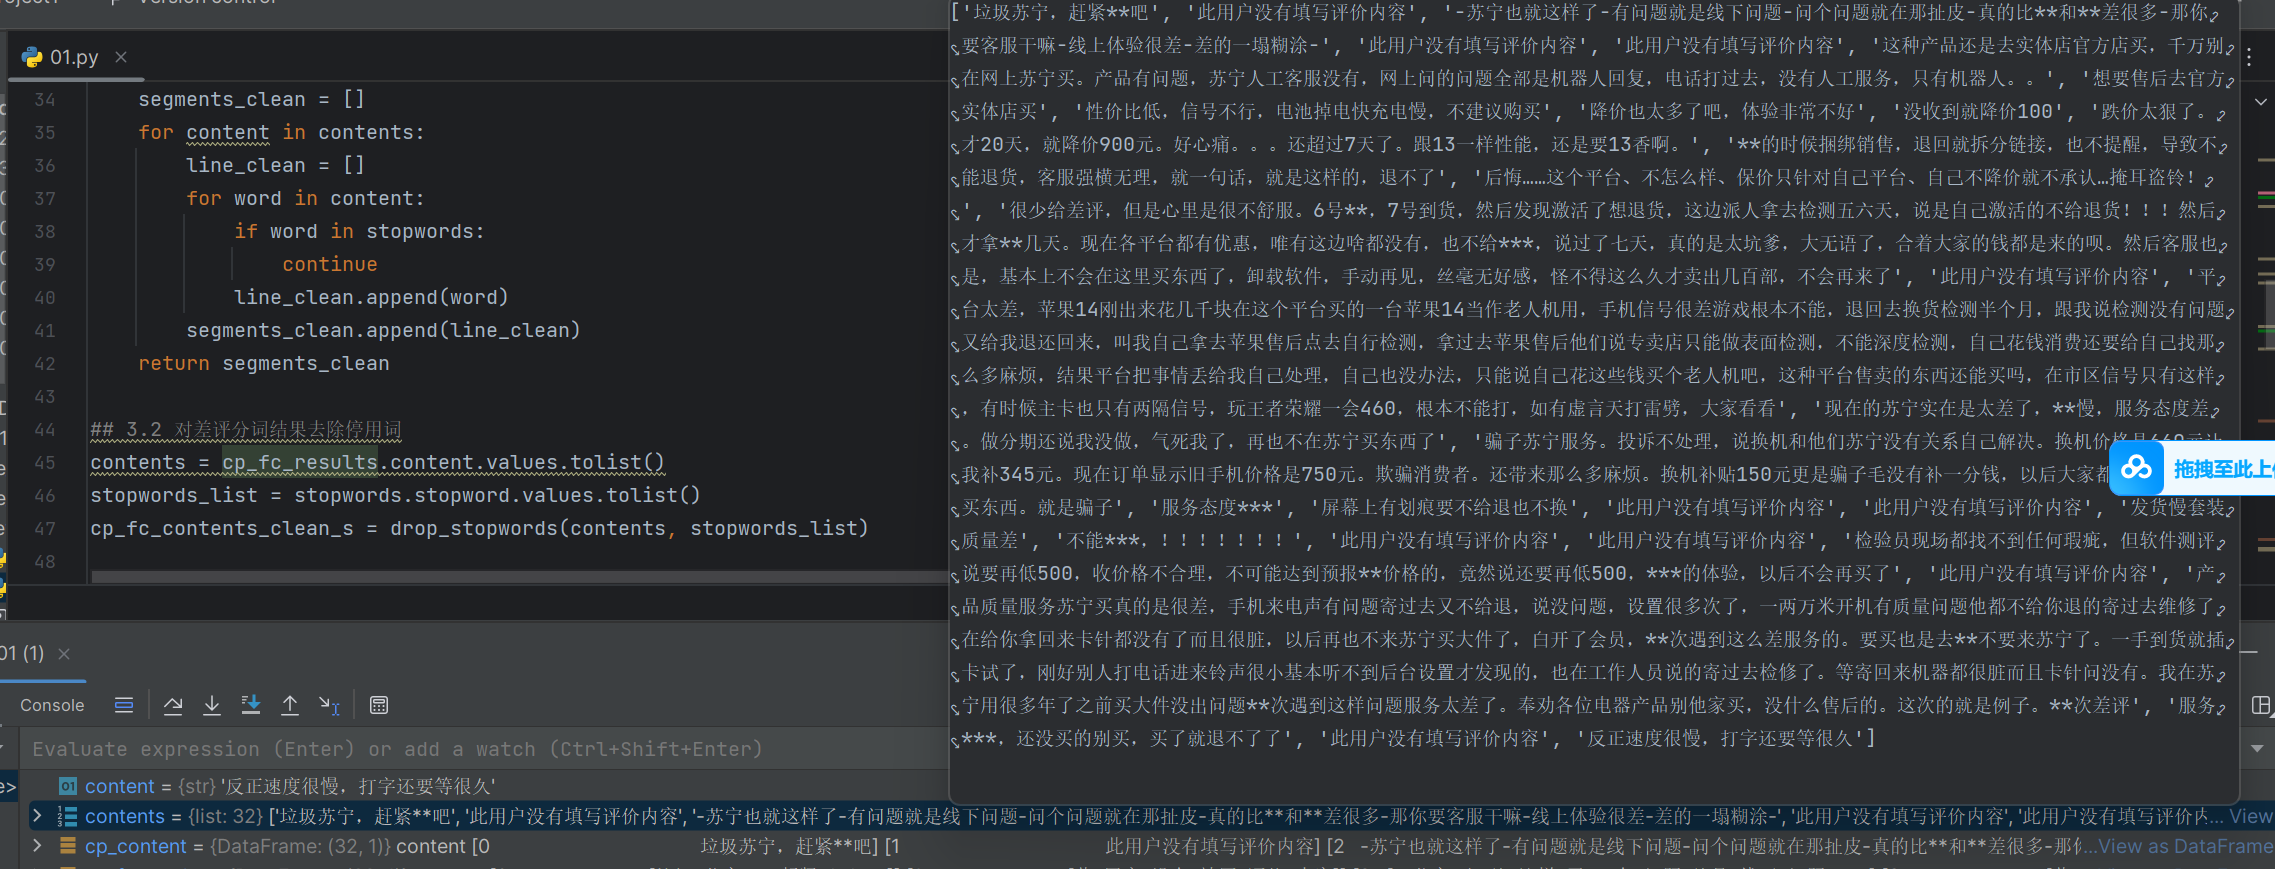Close the 01 (1) debug session tab
This screenshot has height=869, width=2275.
coord(64,654)
